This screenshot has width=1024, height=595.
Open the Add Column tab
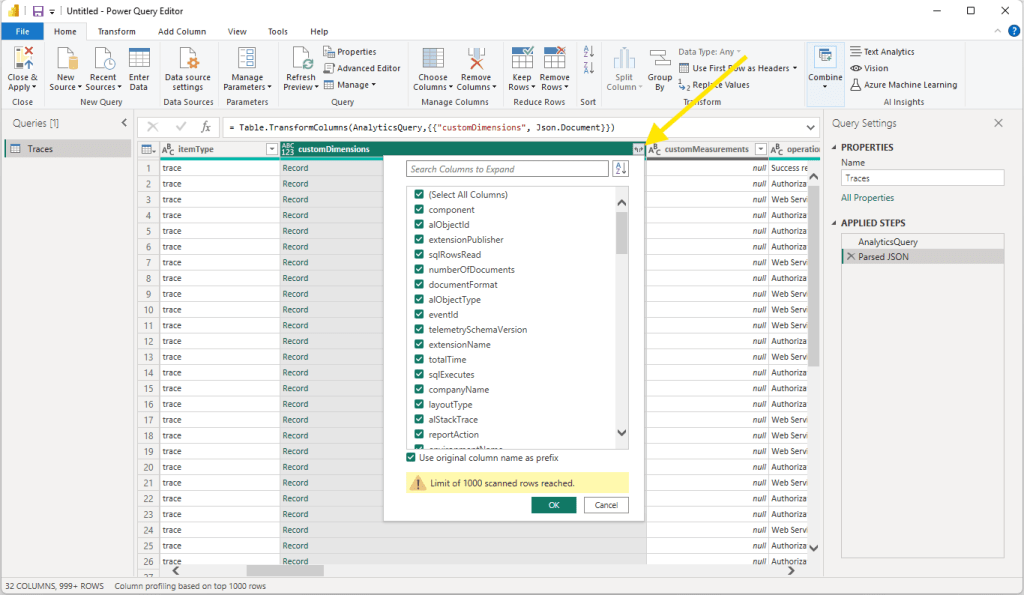click(x=182, y=31)
